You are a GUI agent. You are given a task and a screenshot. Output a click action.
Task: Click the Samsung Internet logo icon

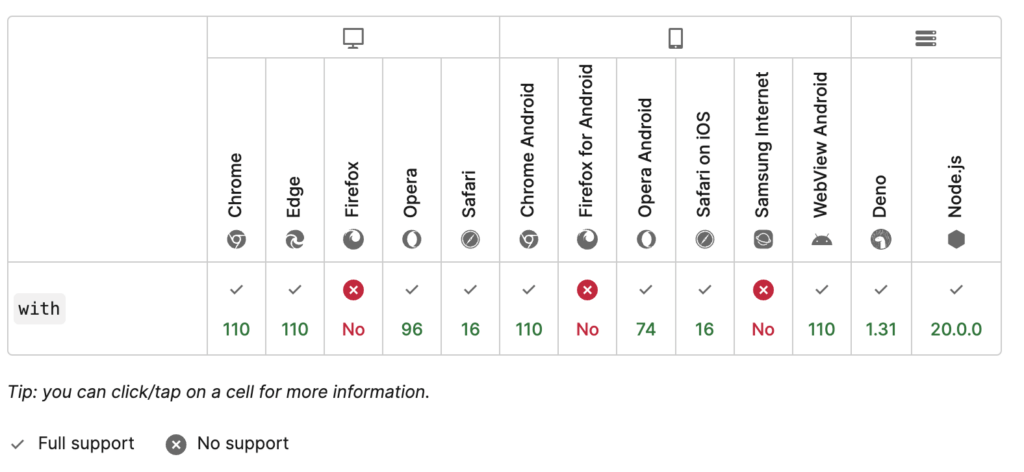pyautogui.click(x=763, y=240)
